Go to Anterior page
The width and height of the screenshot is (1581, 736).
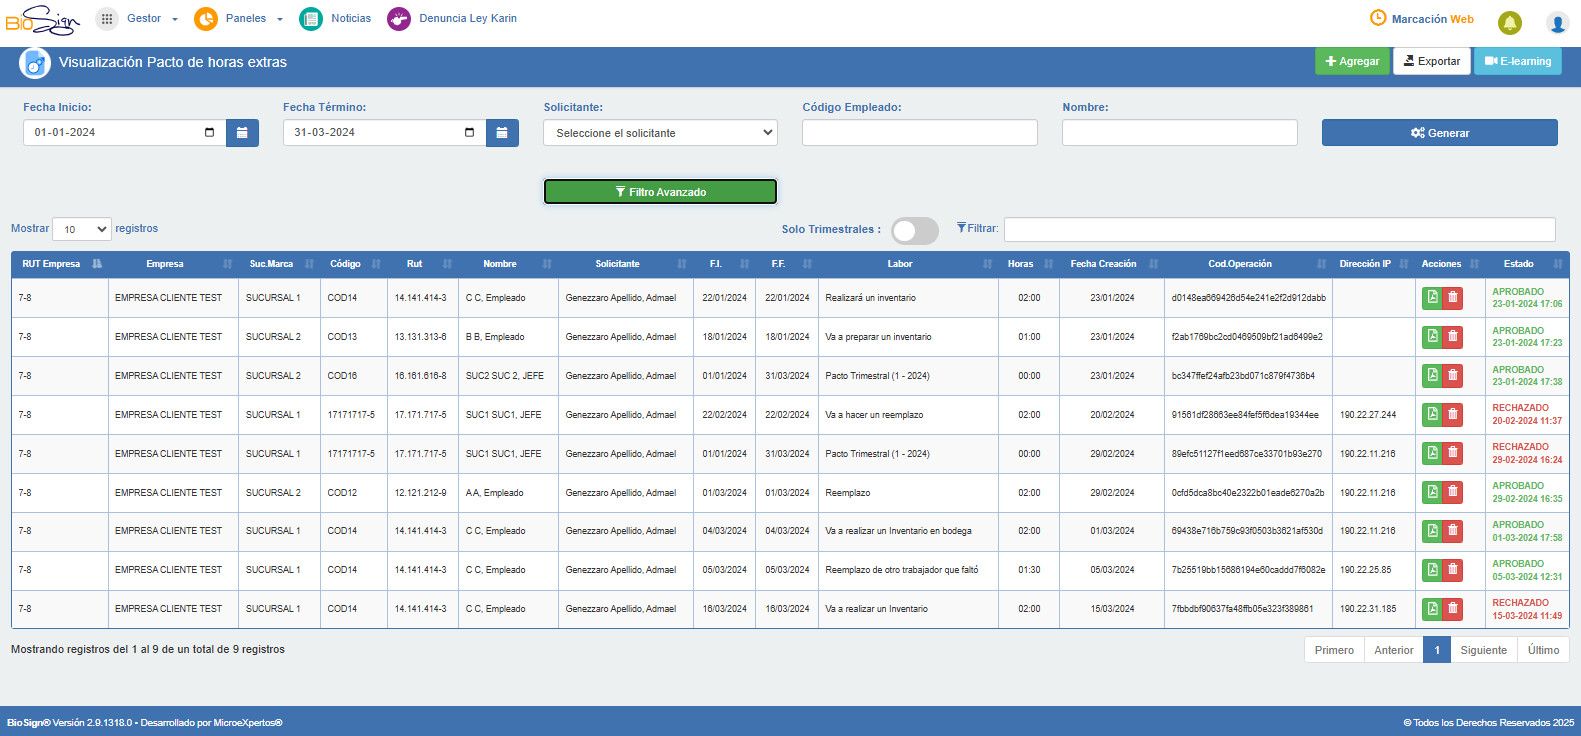point(1393,650)
